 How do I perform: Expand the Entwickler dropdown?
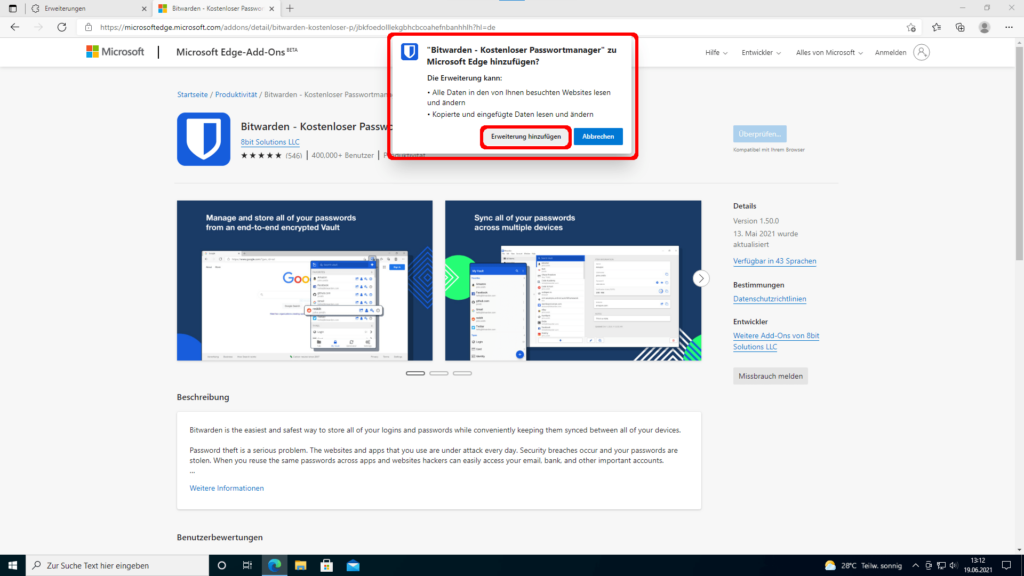coord(761,52)
